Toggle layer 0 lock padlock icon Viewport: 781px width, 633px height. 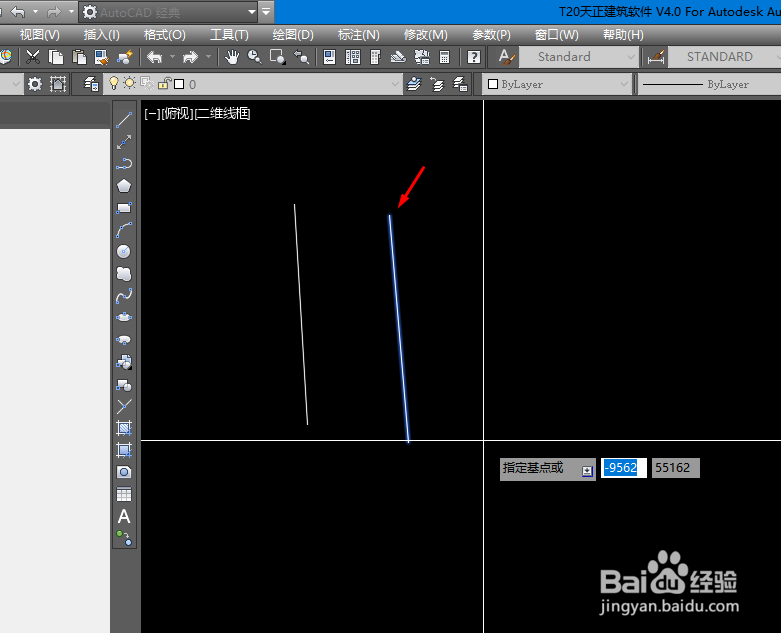[x=164, y=83]
